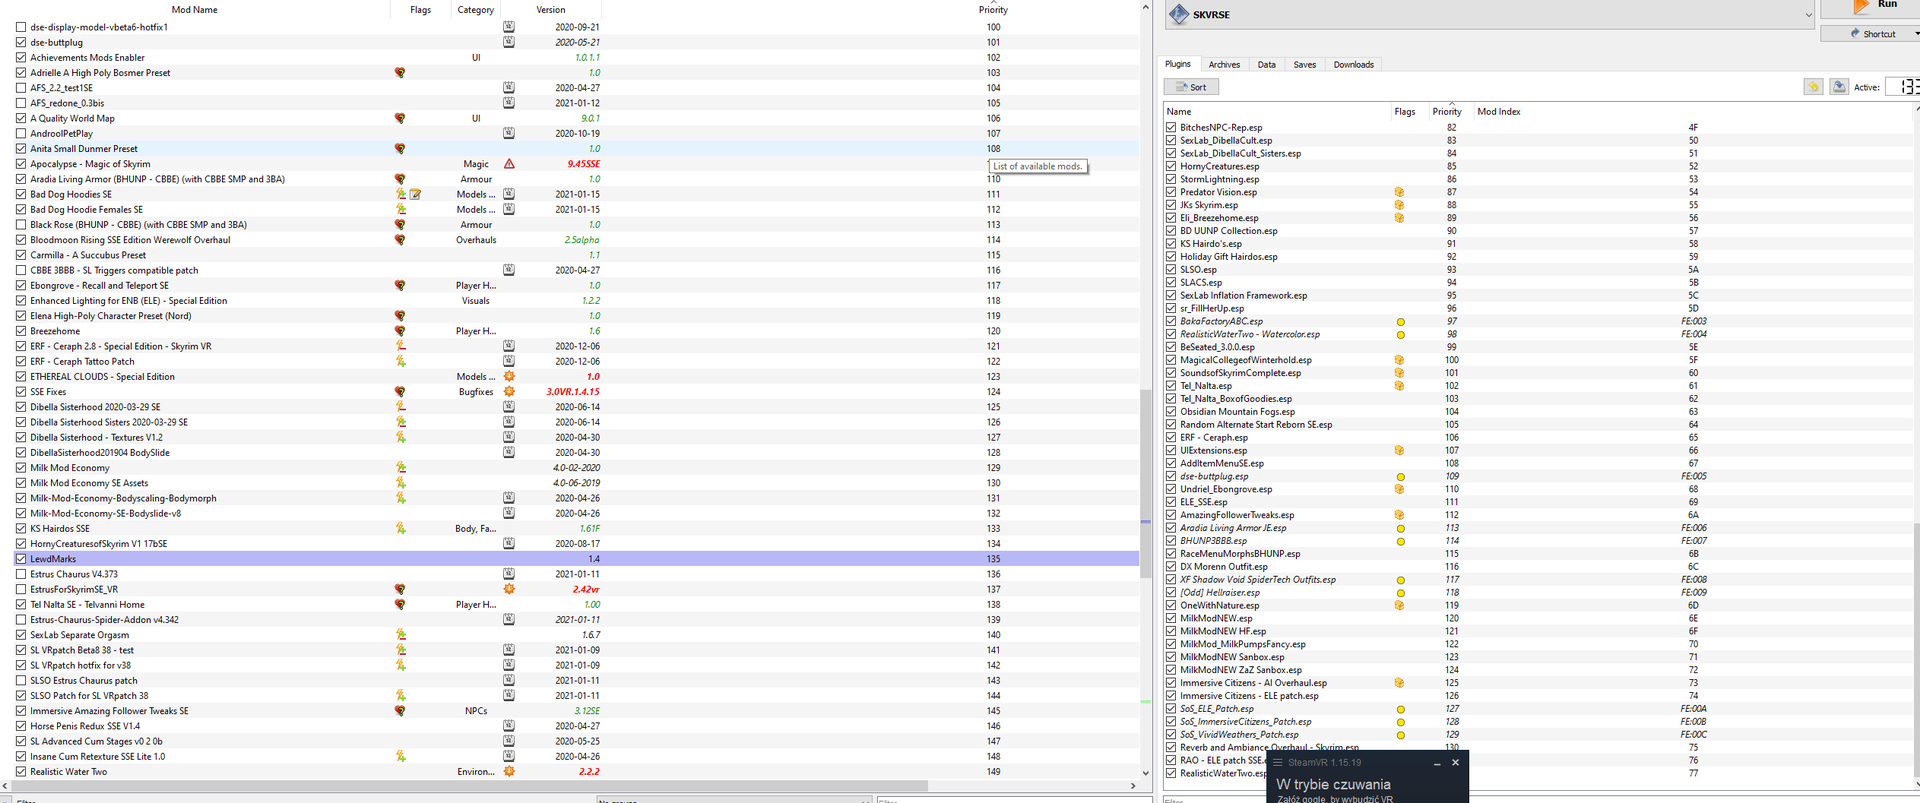1920x803 pixels.
Task: Sort plugins by the Priority column header
Action: [x=1447, y=112]
